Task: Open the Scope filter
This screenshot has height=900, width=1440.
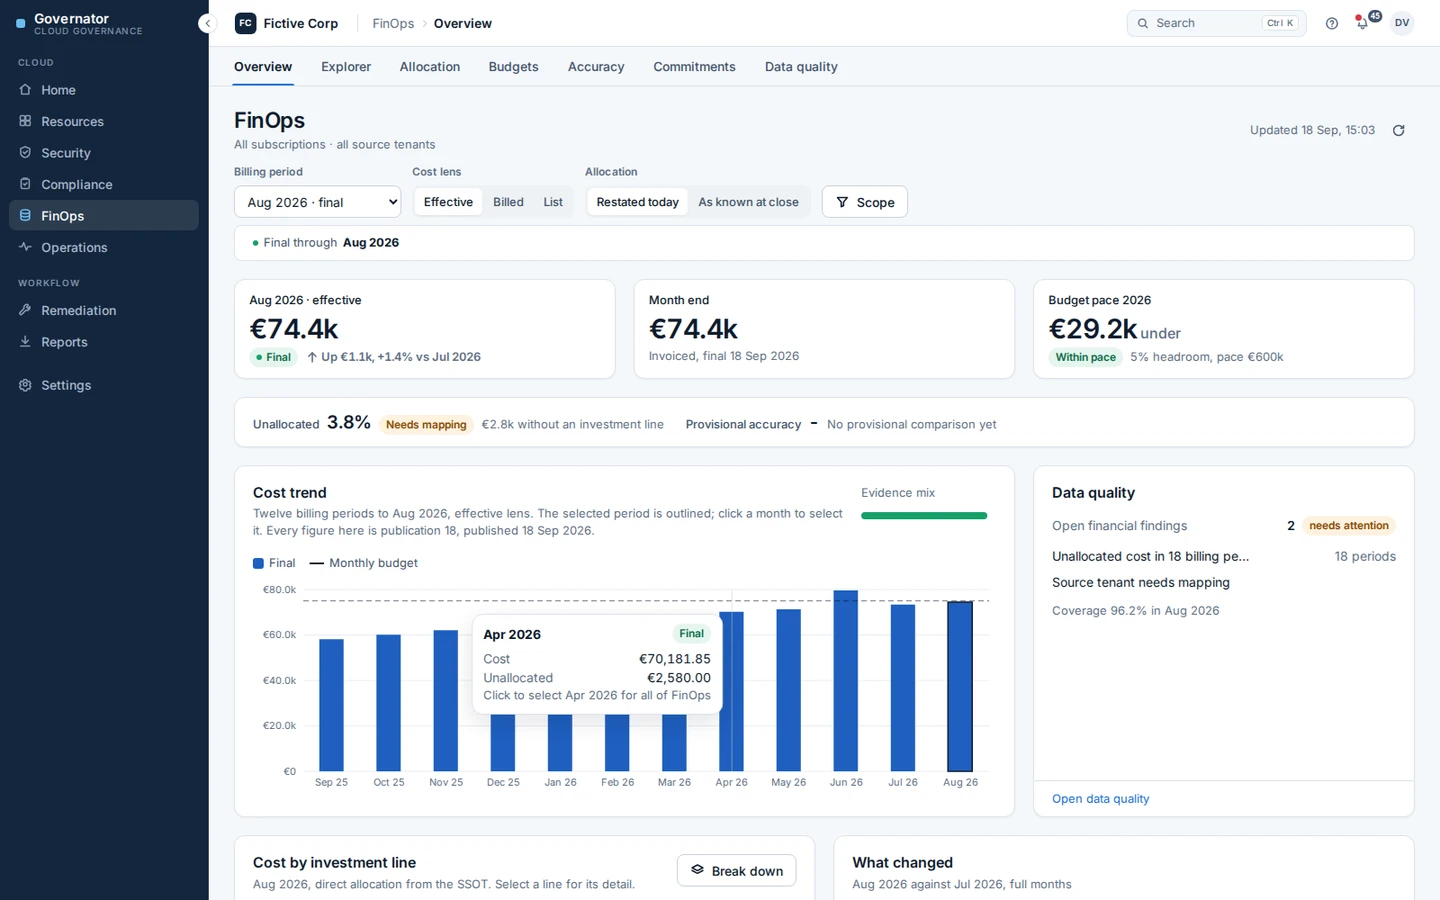Action: pyautogui.click(x=864, y=202)
